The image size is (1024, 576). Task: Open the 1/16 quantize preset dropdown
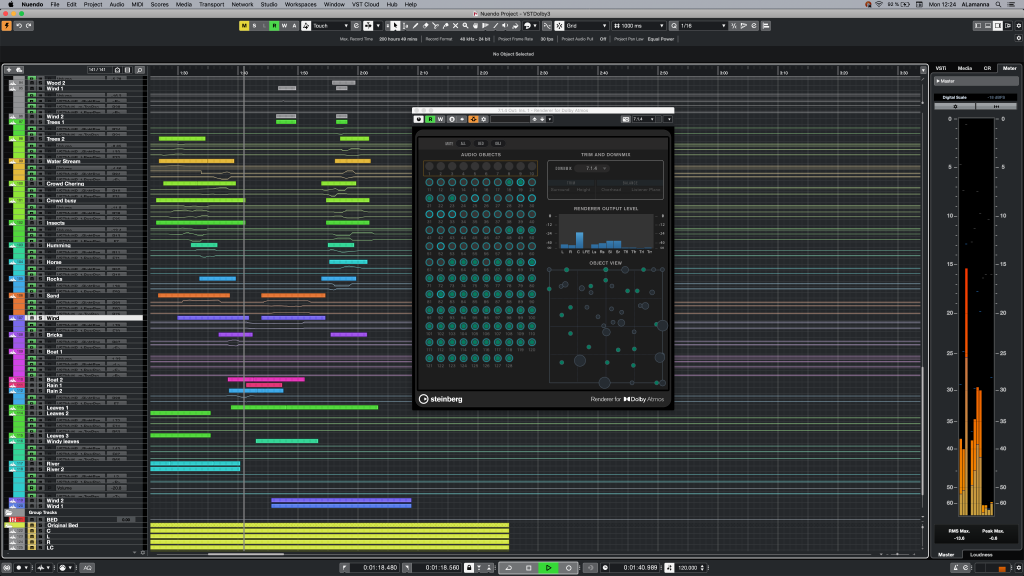703,26
